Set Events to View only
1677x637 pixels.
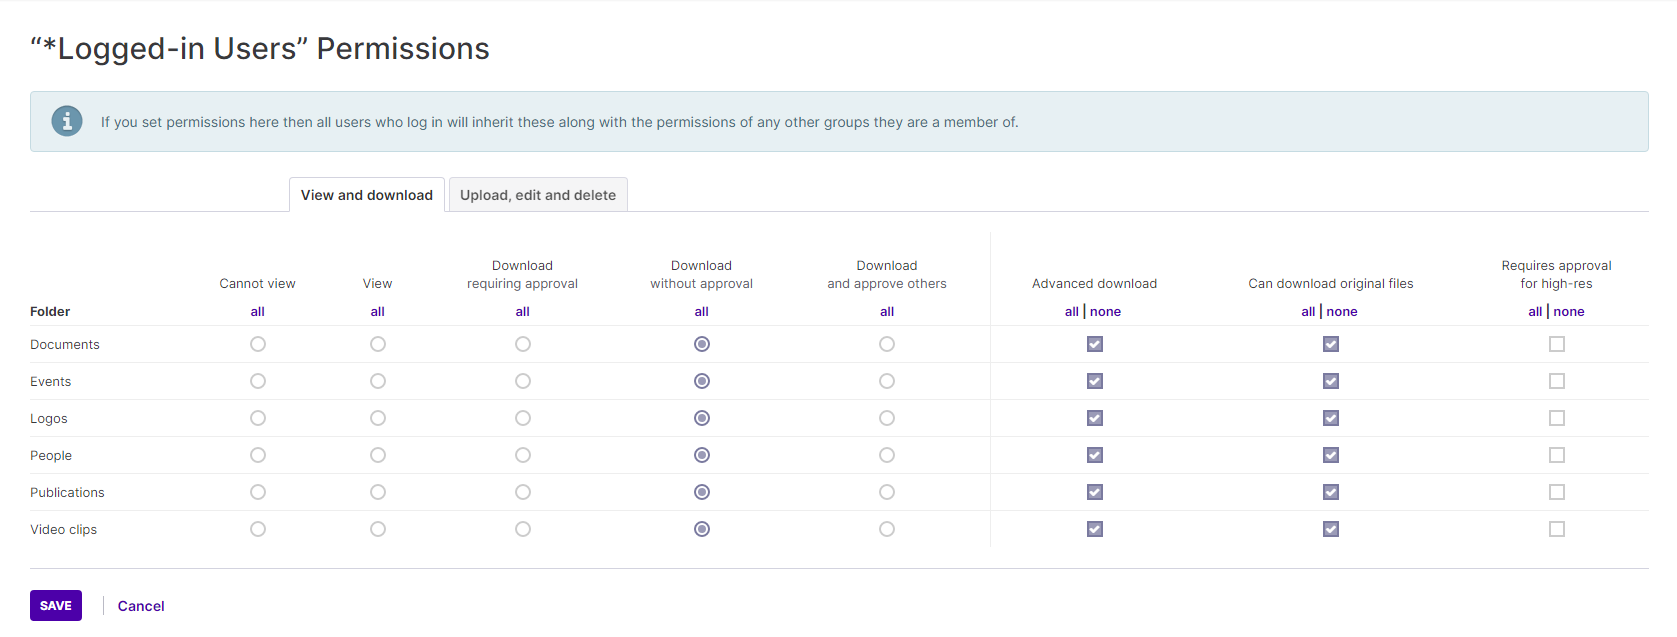(378, 381)
